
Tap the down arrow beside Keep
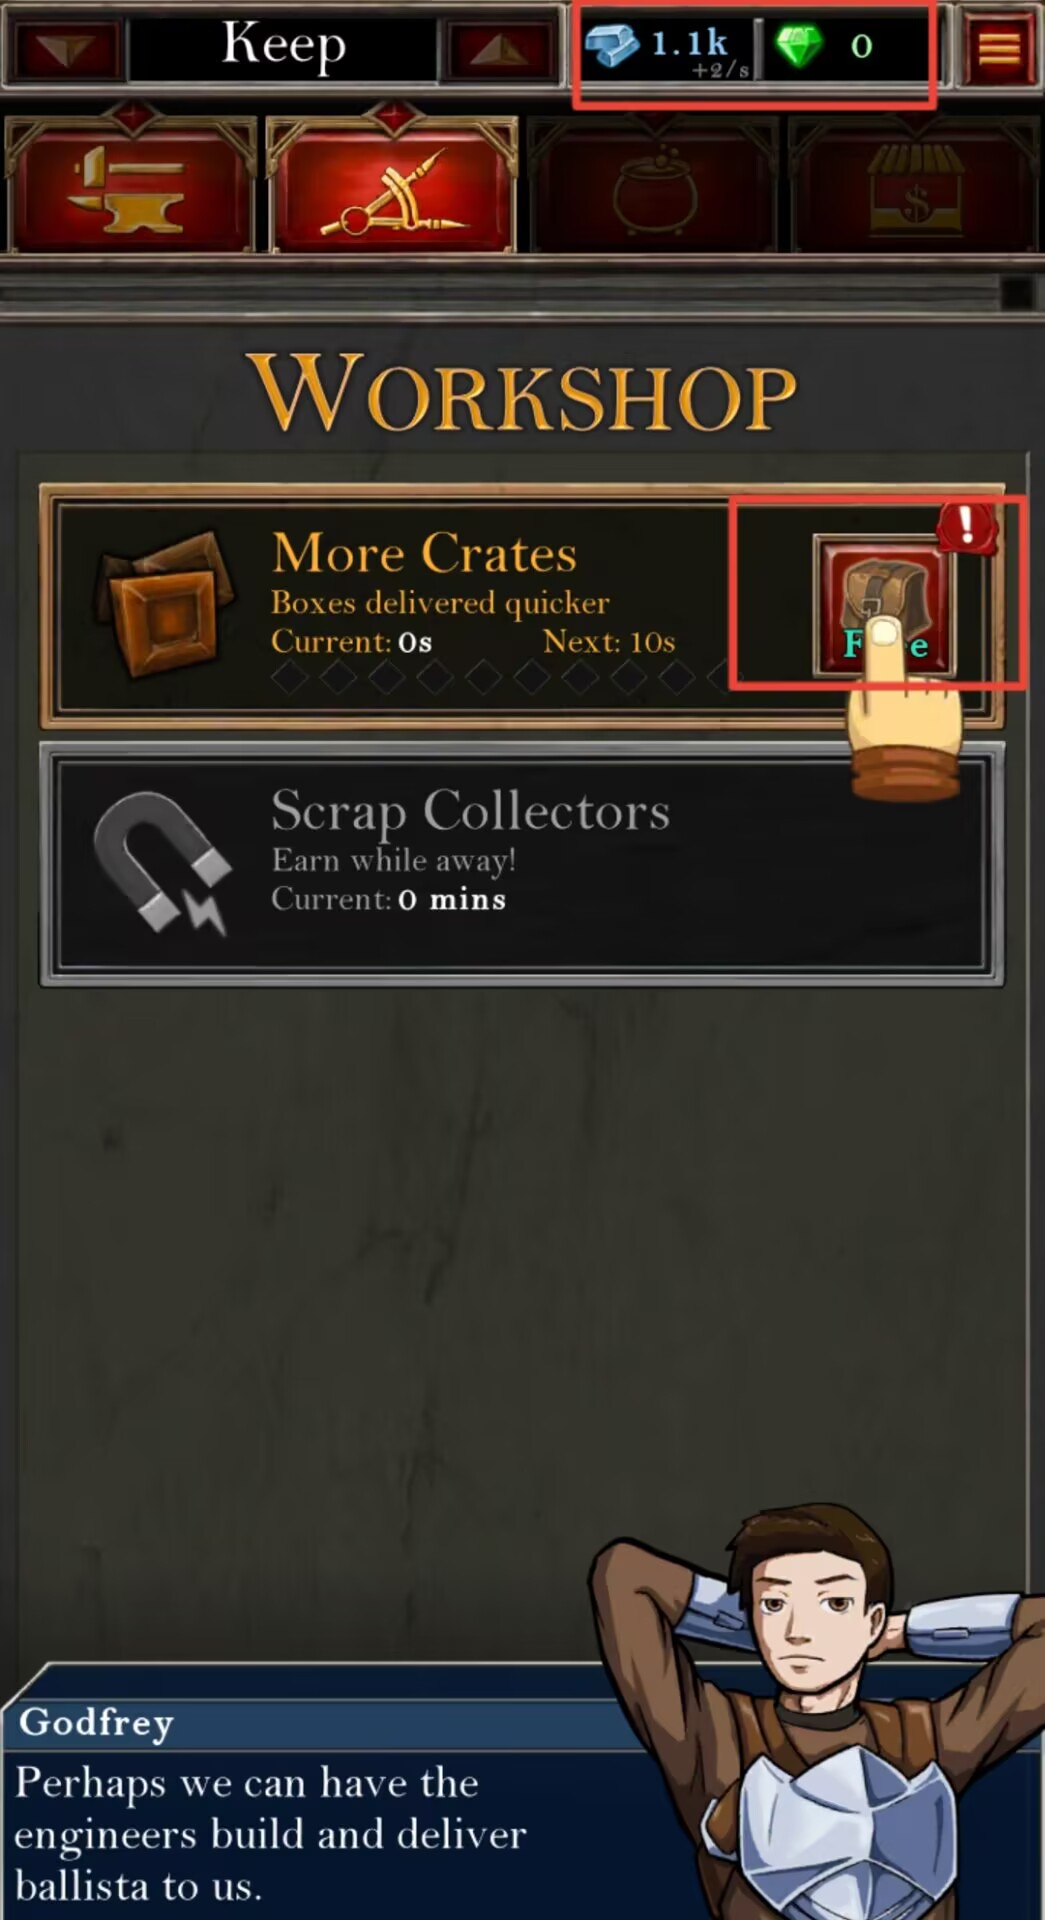tap(65, 46)
